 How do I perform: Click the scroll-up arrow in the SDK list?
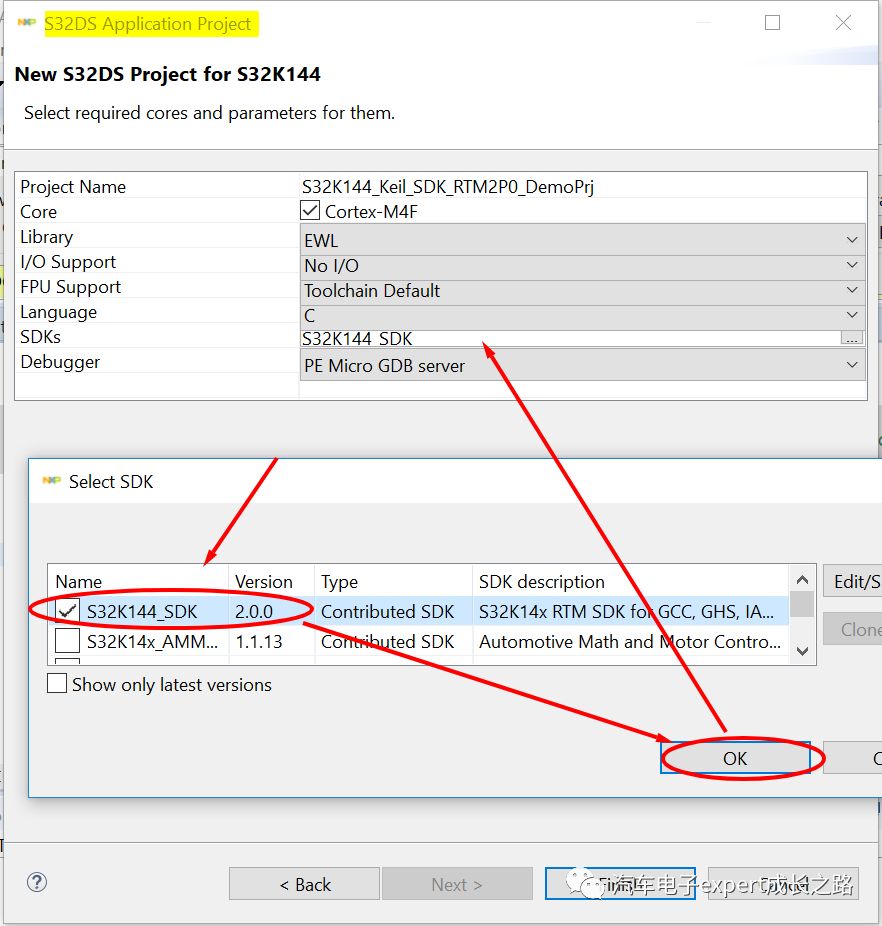coord(802,578)
